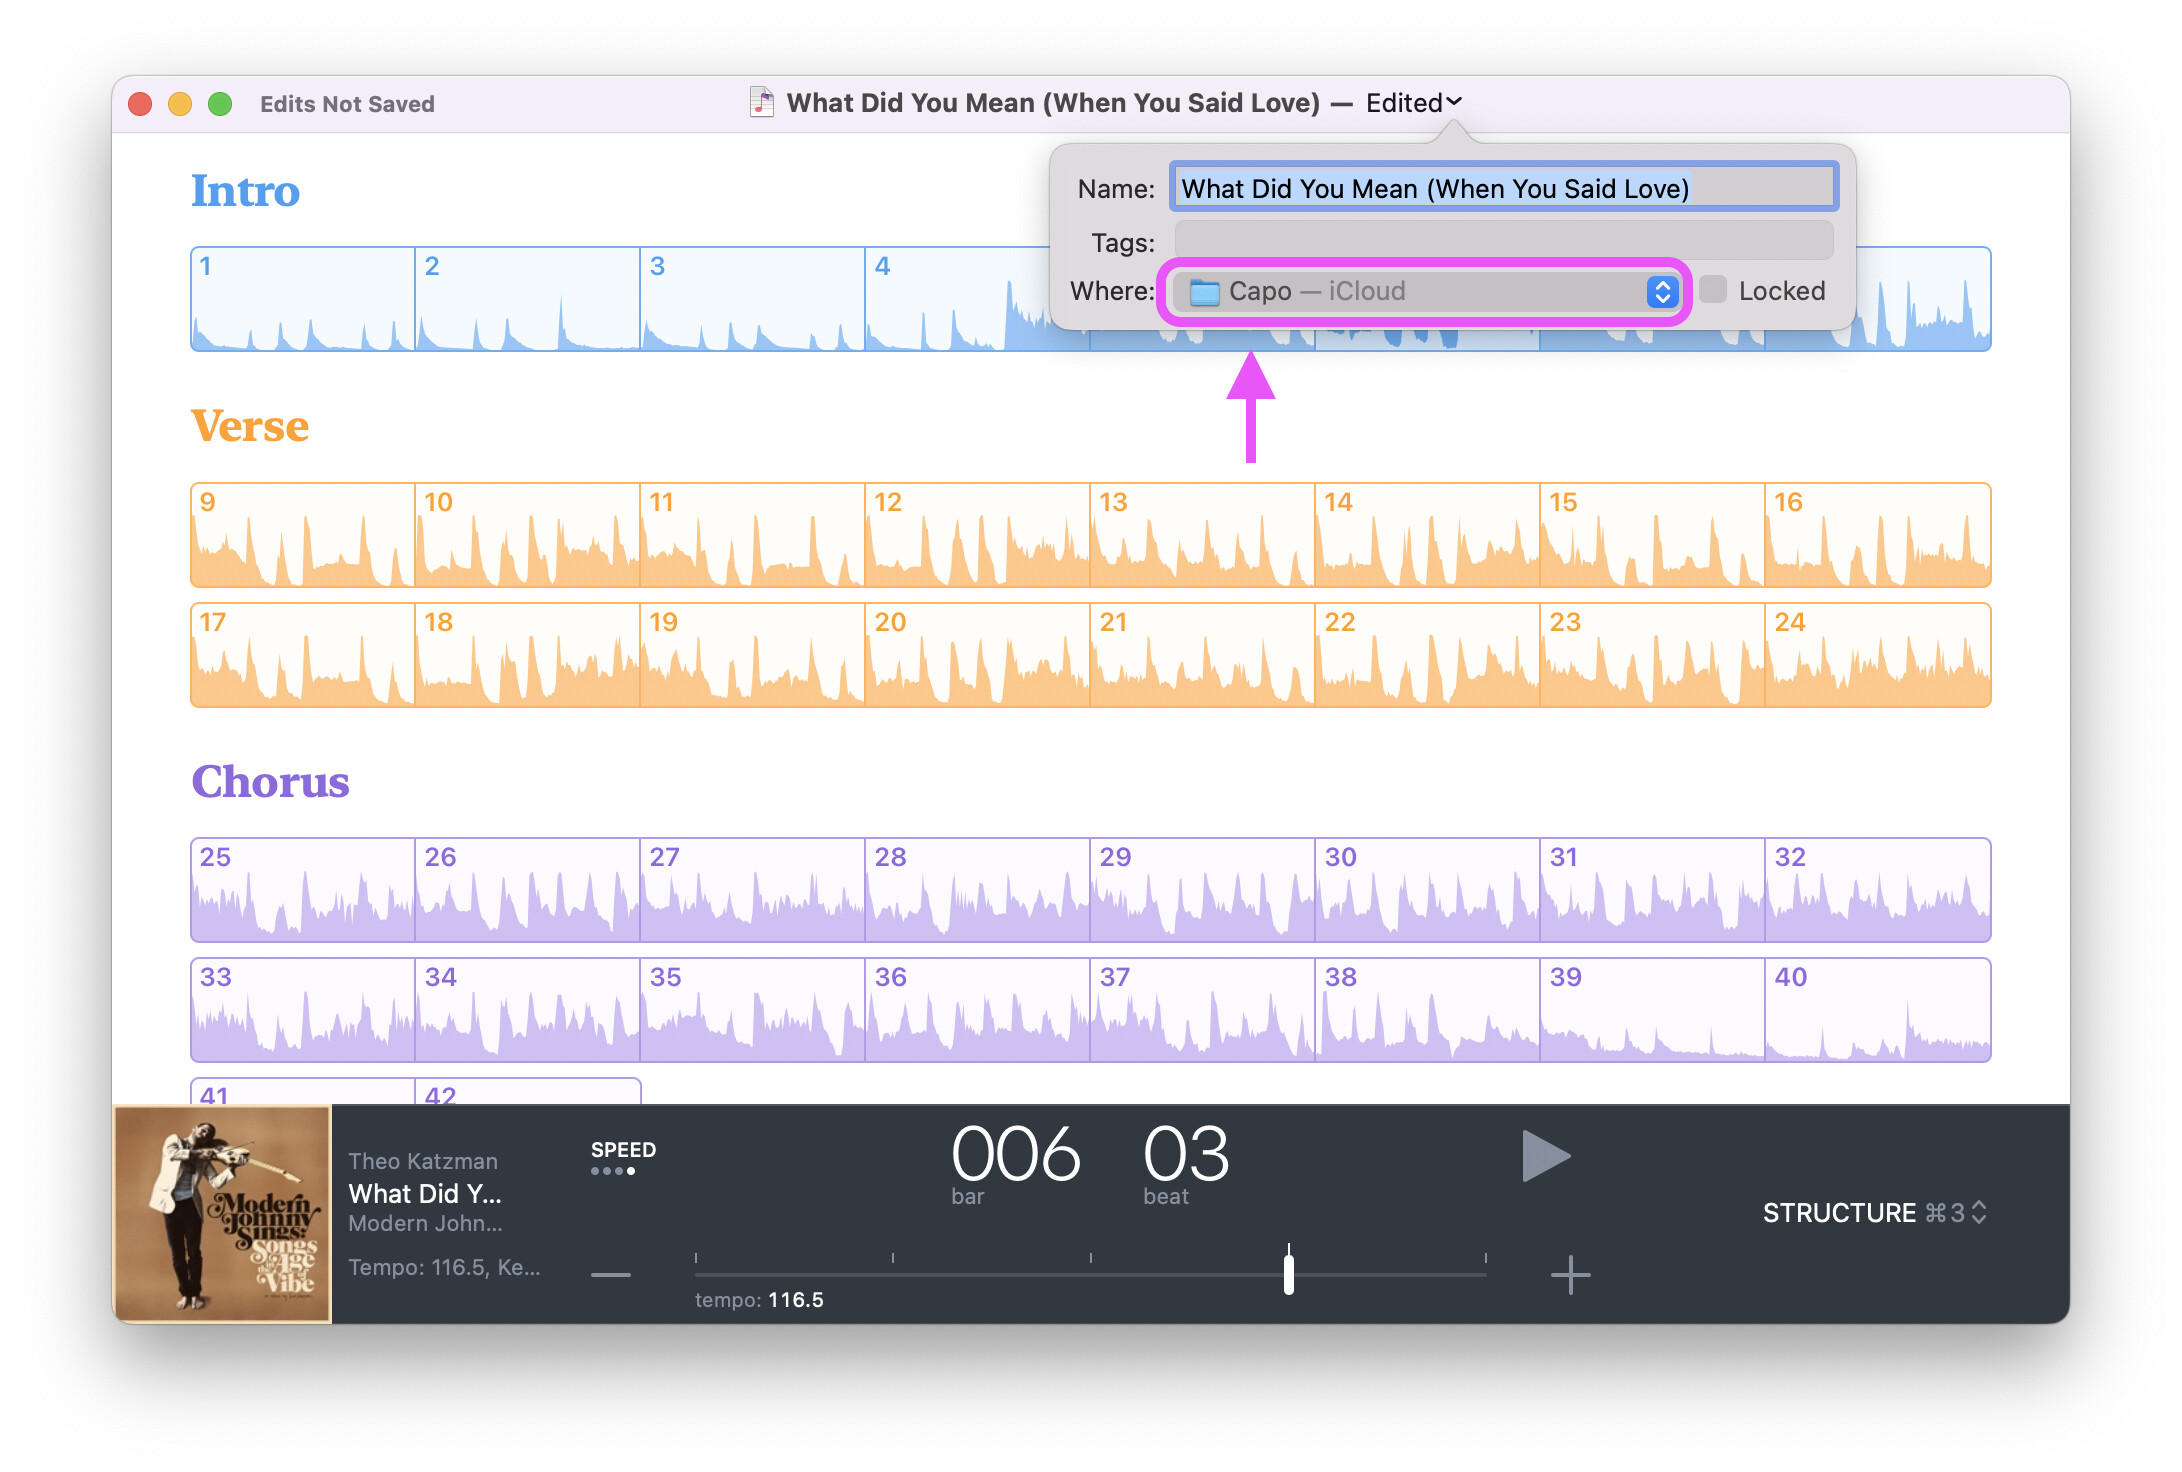This screenshot has height=1472, width=2182.
Task: Click the document proxy icon in title bar
Action: 762,102
